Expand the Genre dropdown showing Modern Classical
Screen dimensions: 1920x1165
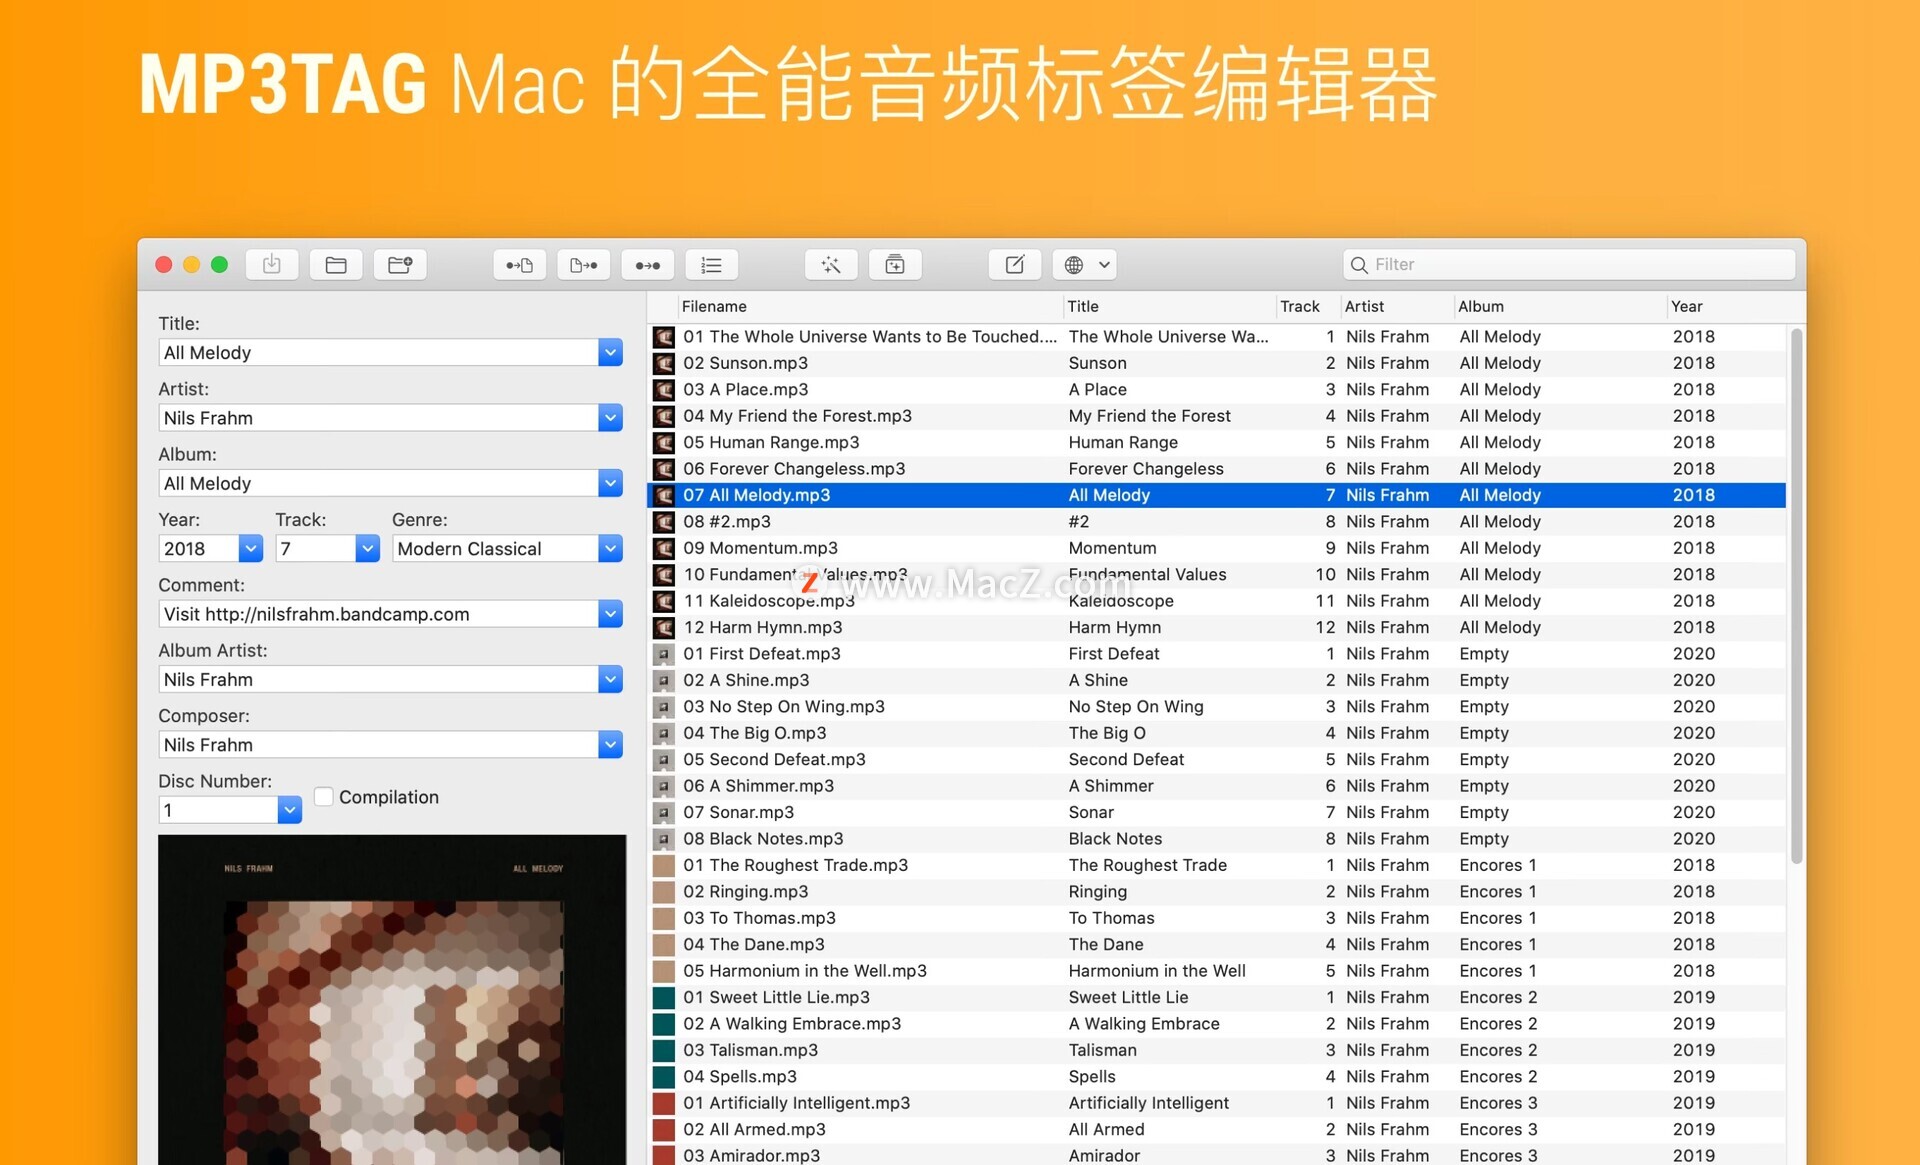pyautogui.click(x=610, y=548)
